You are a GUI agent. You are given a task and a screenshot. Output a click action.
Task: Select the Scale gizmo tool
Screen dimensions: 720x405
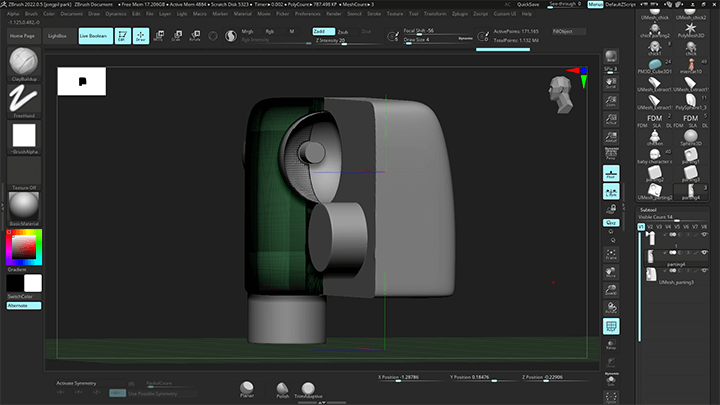tap(177, 36)
